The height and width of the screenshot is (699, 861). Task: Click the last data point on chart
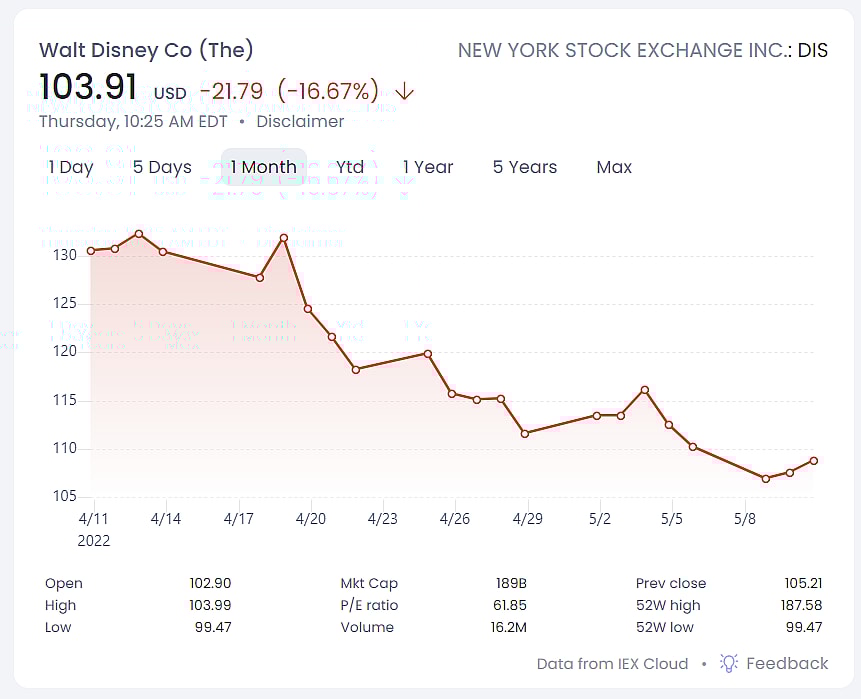[814, 461]
